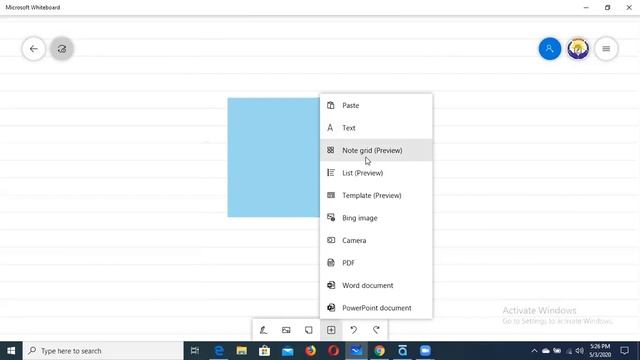Screen dimensions: 640x360
Task: Open the user profile avatar
Action: (x=578, y=49)
